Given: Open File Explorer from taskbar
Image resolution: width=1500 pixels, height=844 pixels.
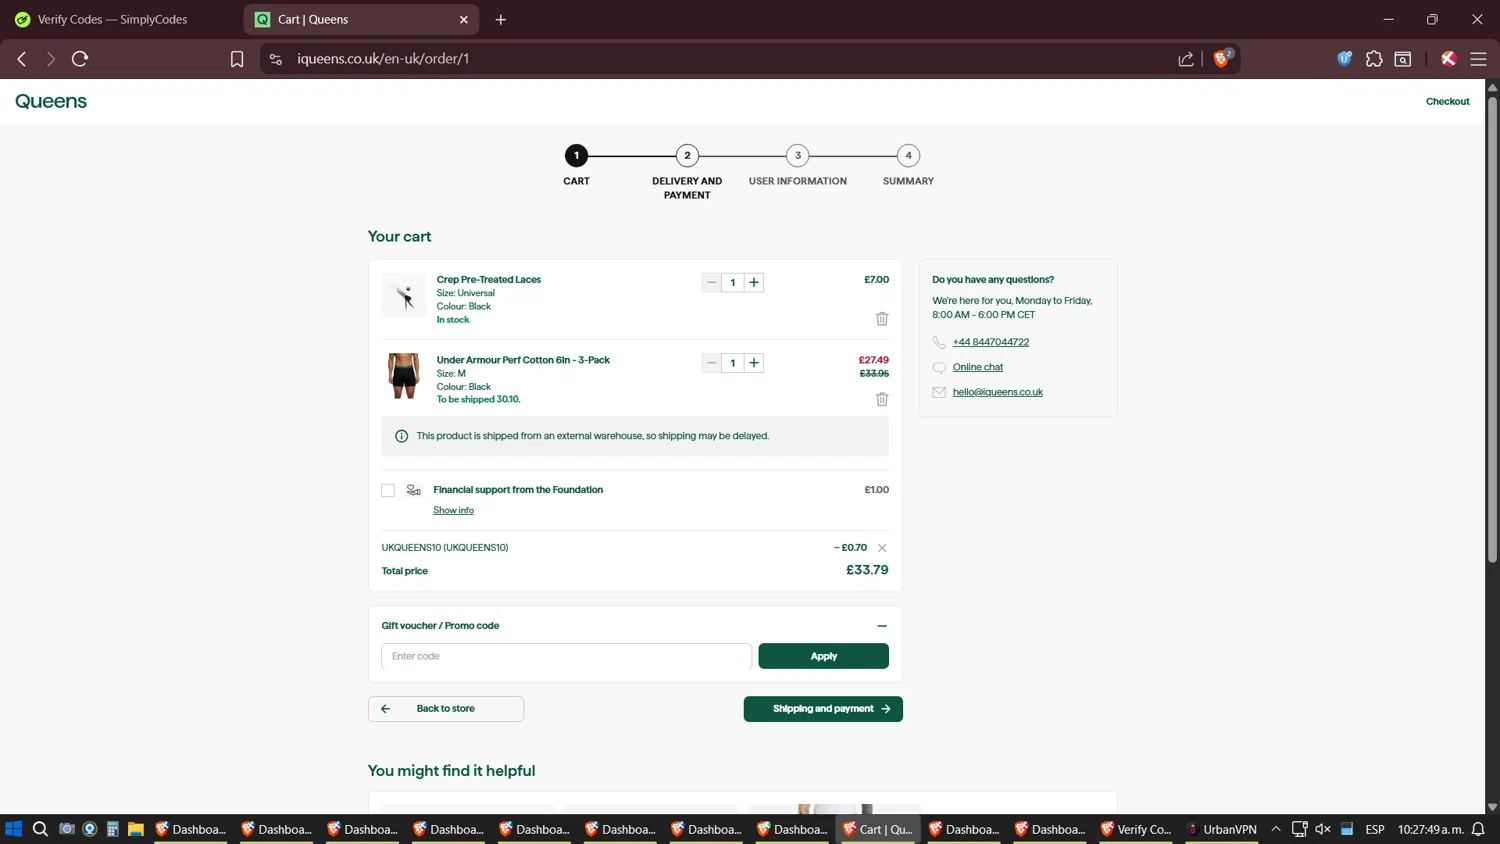Looking at the screenshot, I should (x=136, y=829).
